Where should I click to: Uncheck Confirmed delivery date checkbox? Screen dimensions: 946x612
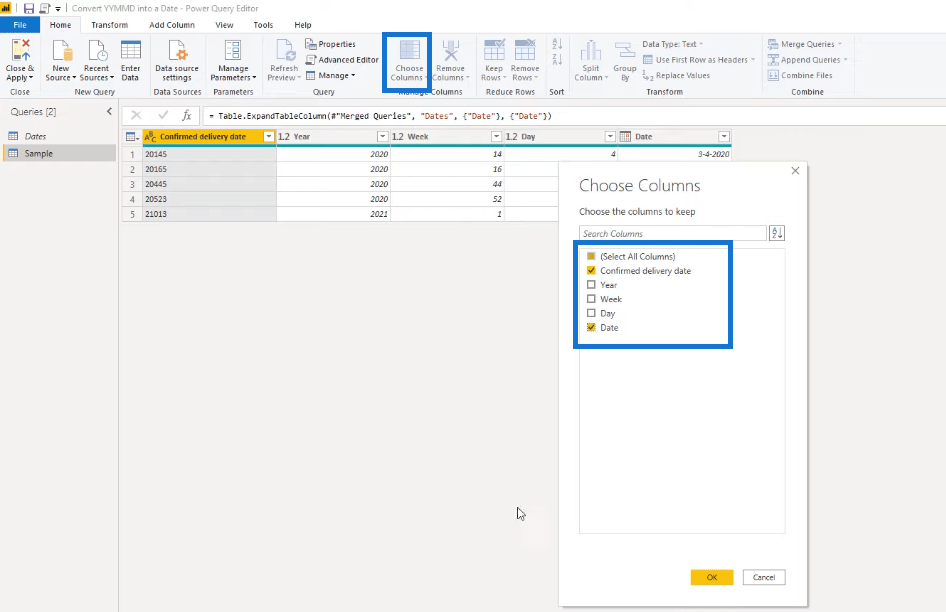coord(591,270)
